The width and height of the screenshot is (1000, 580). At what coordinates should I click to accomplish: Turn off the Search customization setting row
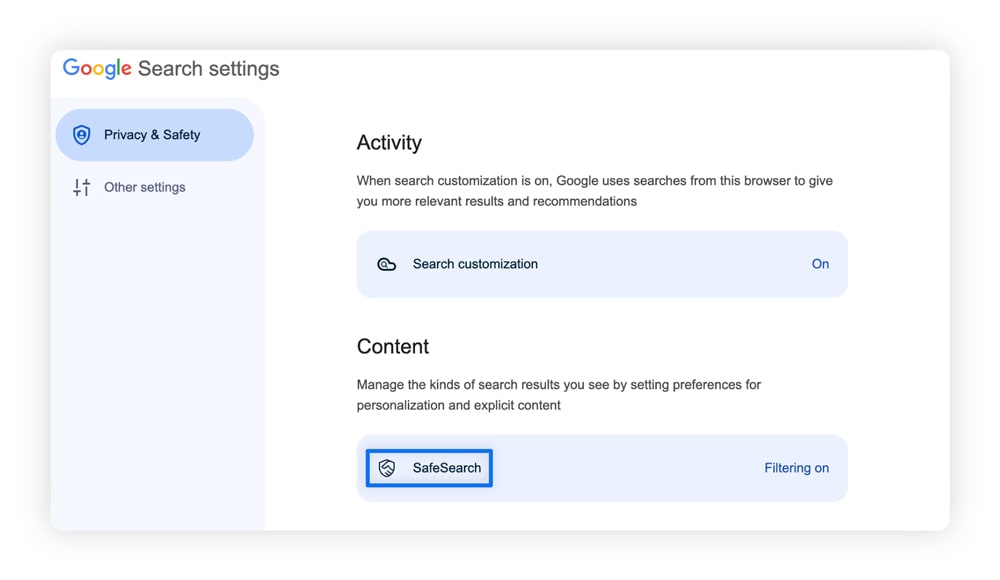pyautogui.click(x=602, y=264)
